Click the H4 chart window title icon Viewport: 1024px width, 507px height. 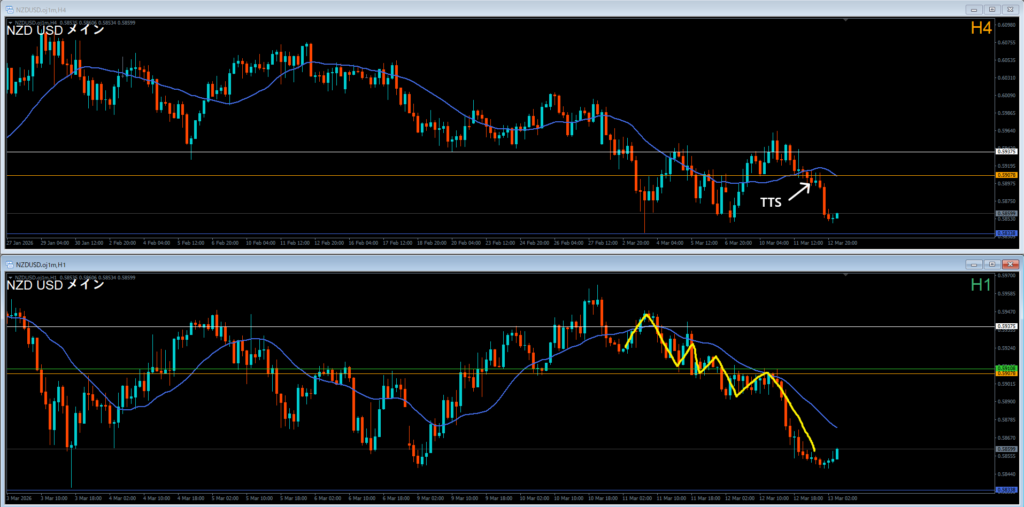pyautogui.click(x=9, y=9)
